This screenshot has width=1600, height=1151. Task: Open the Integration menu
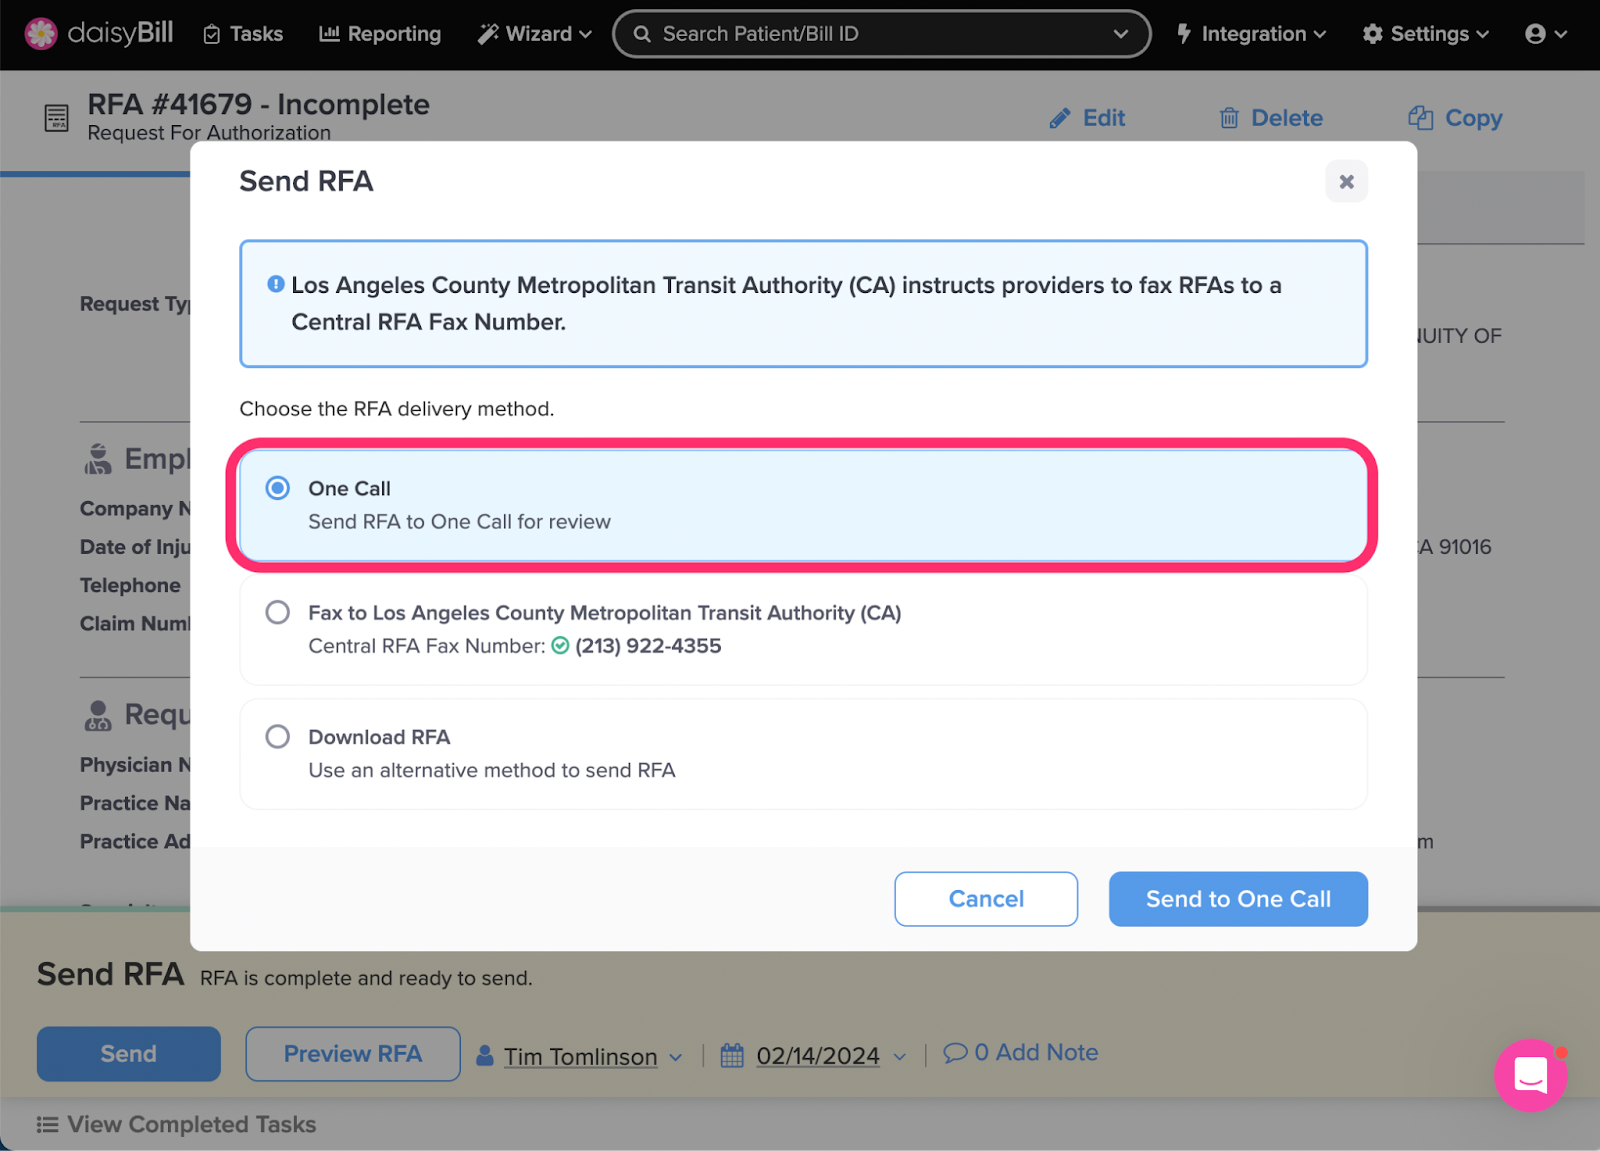[1251, 34]
